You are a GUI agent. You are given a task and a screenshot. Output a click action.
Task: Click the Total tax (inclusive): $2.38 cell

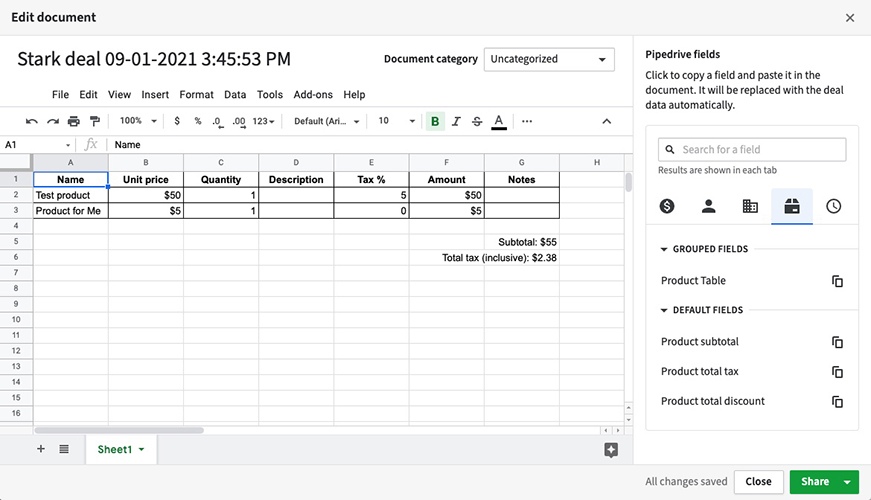pos(499,258)
